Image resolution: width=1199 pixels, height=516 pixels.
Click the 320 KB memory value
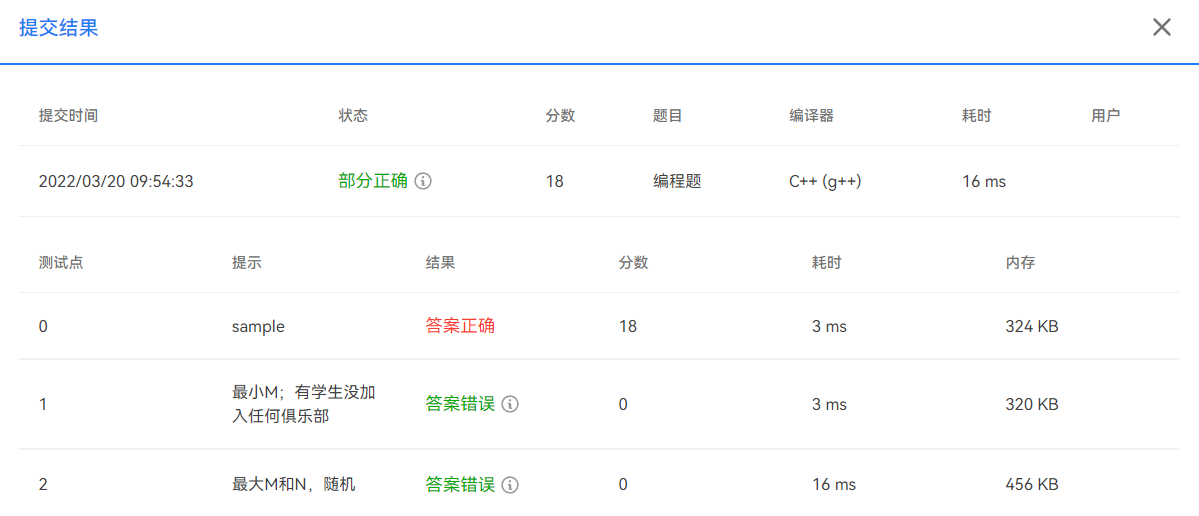point(1032,404)
